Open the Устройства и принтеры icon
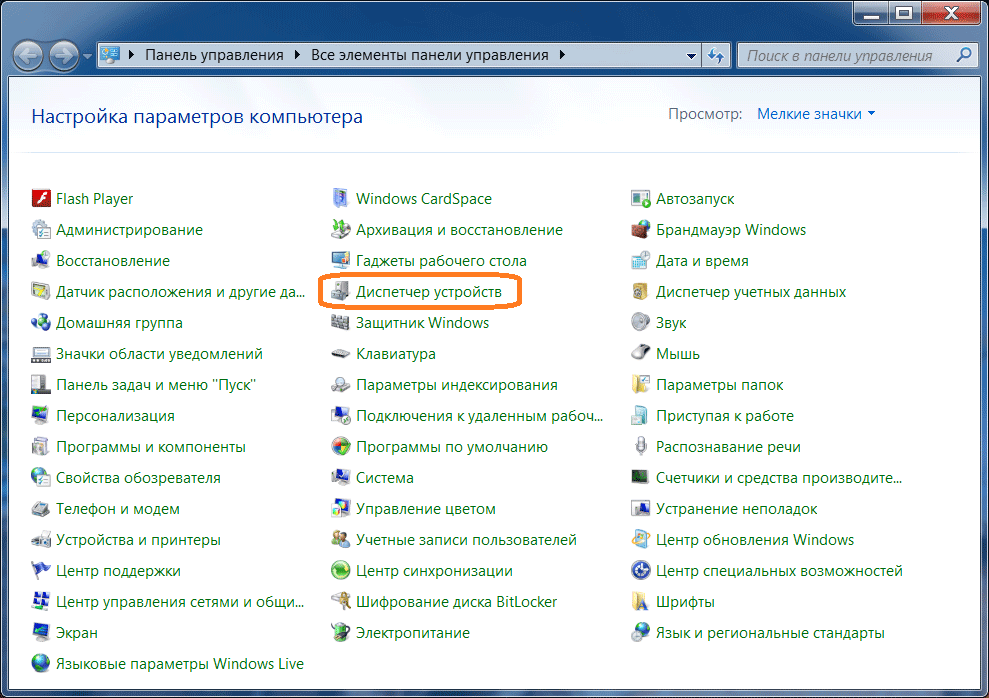The width and height of the screenshot is (989, 698). pos(41,540)
